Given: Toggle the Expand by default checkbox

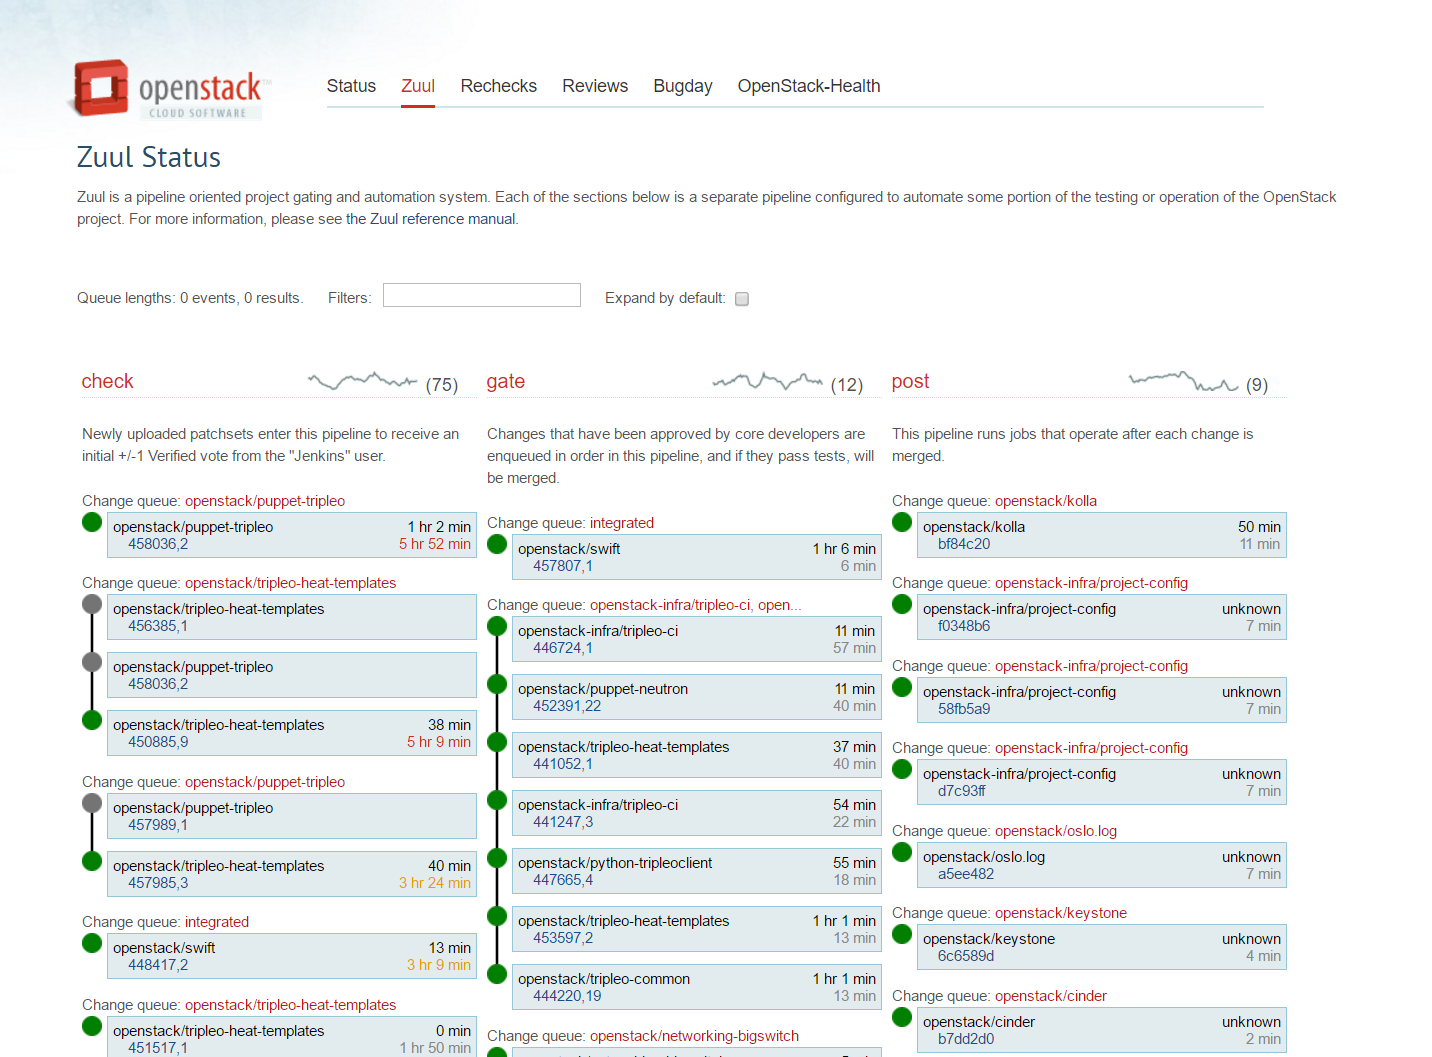Looking at the screenshot, I should (742, 299).
